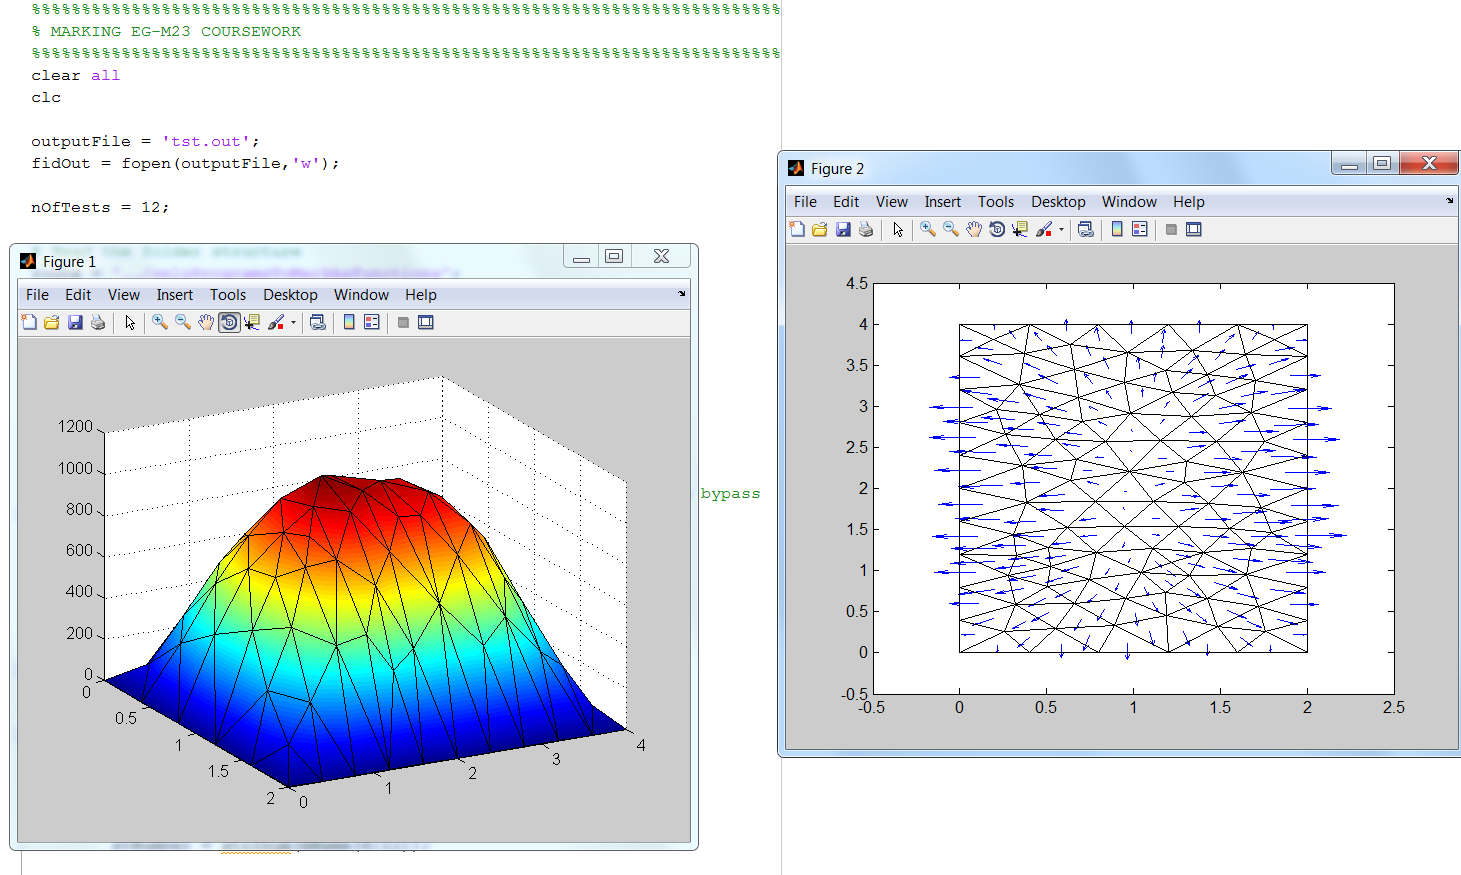The image size is (1461, 875).
Task: Open the View menu in Figure 2
Action: (x=892, y=202)
